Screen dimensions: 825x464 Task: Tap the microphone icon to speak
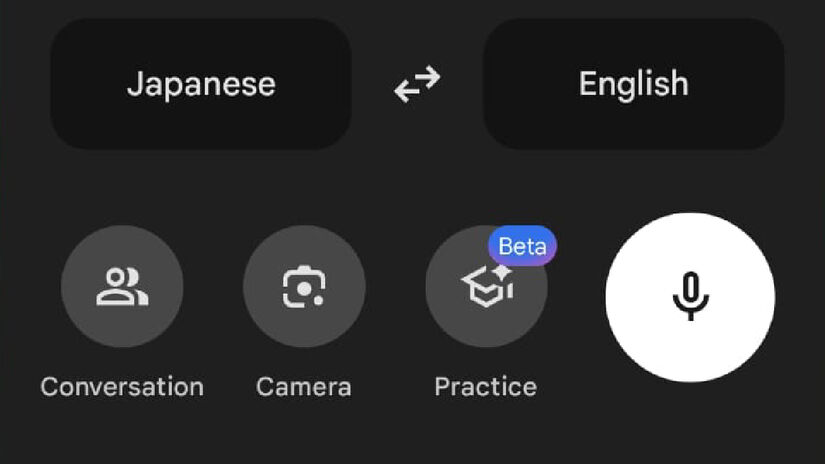click(x=690, y=296)
